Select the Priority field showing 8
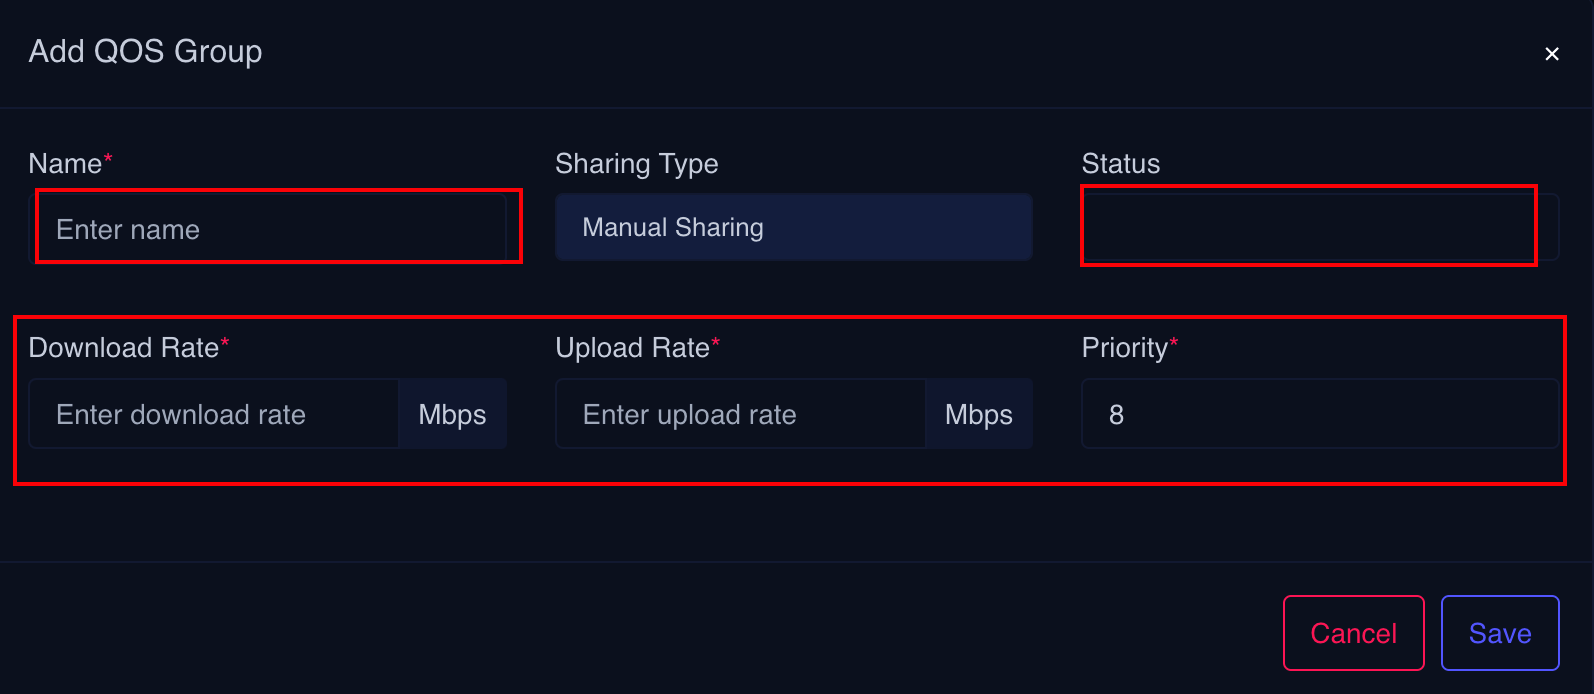This screenshot has height=694, width=1594. point(1319,414)
